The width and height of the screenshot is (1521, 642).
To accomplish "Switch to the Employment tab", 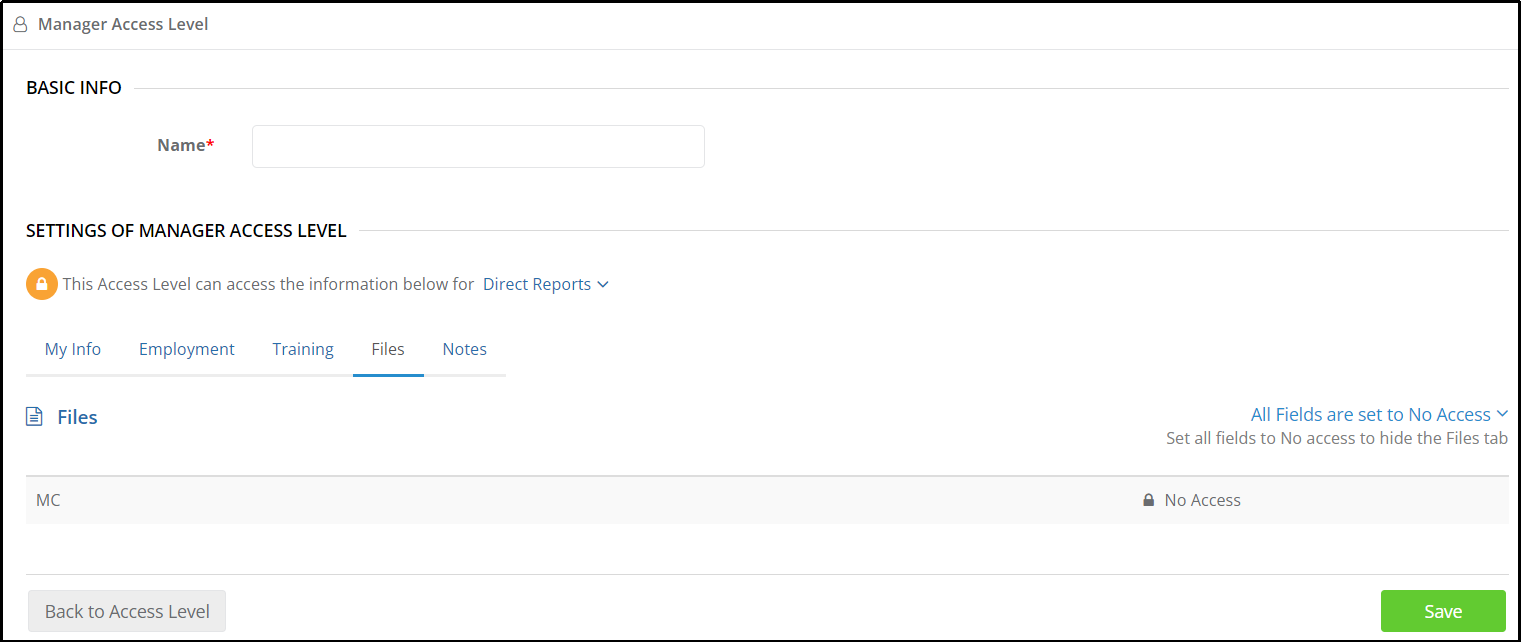I will [x=187, y=349].
